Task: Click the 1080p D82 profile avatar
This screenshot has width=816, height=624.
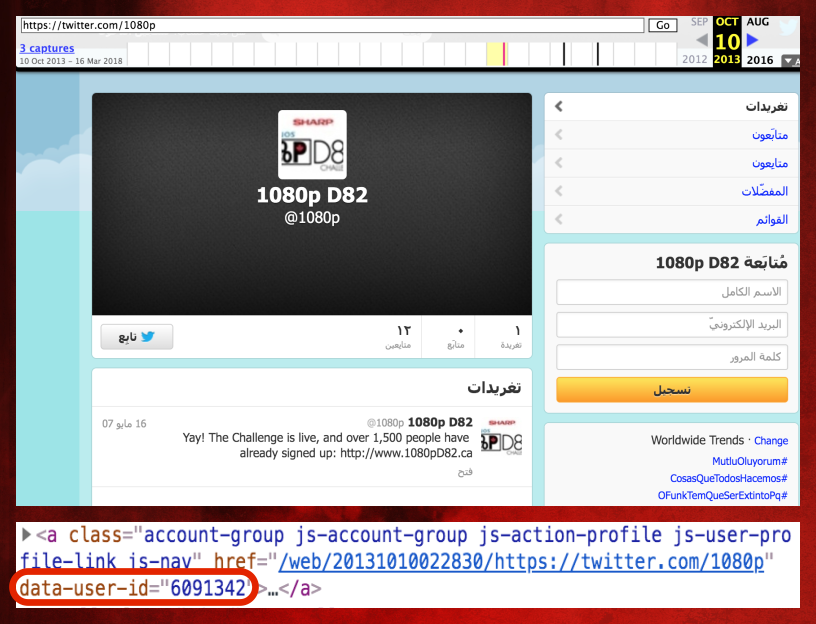Action: tap(312, 144)
